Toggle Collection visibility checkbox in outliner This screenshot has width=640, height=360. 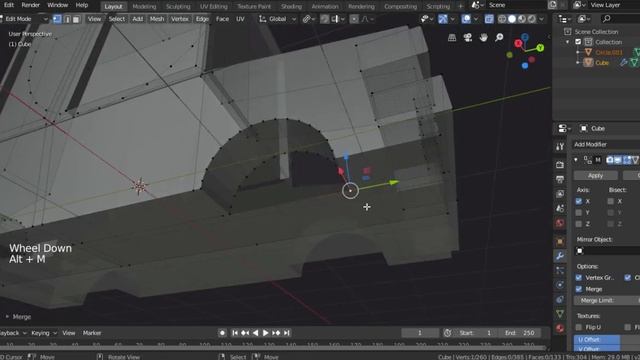pos(578,42)
